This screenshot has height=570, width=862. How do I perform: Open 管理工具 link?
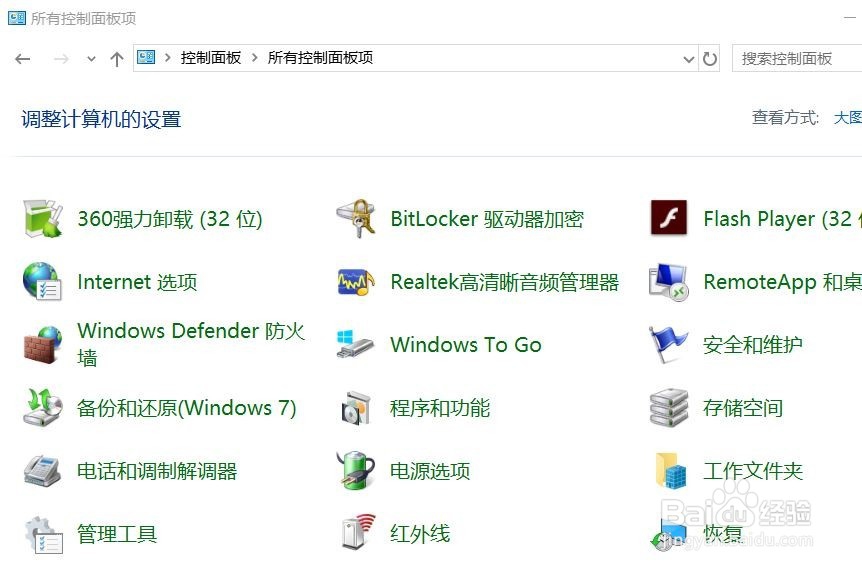[x=117, y=534]
